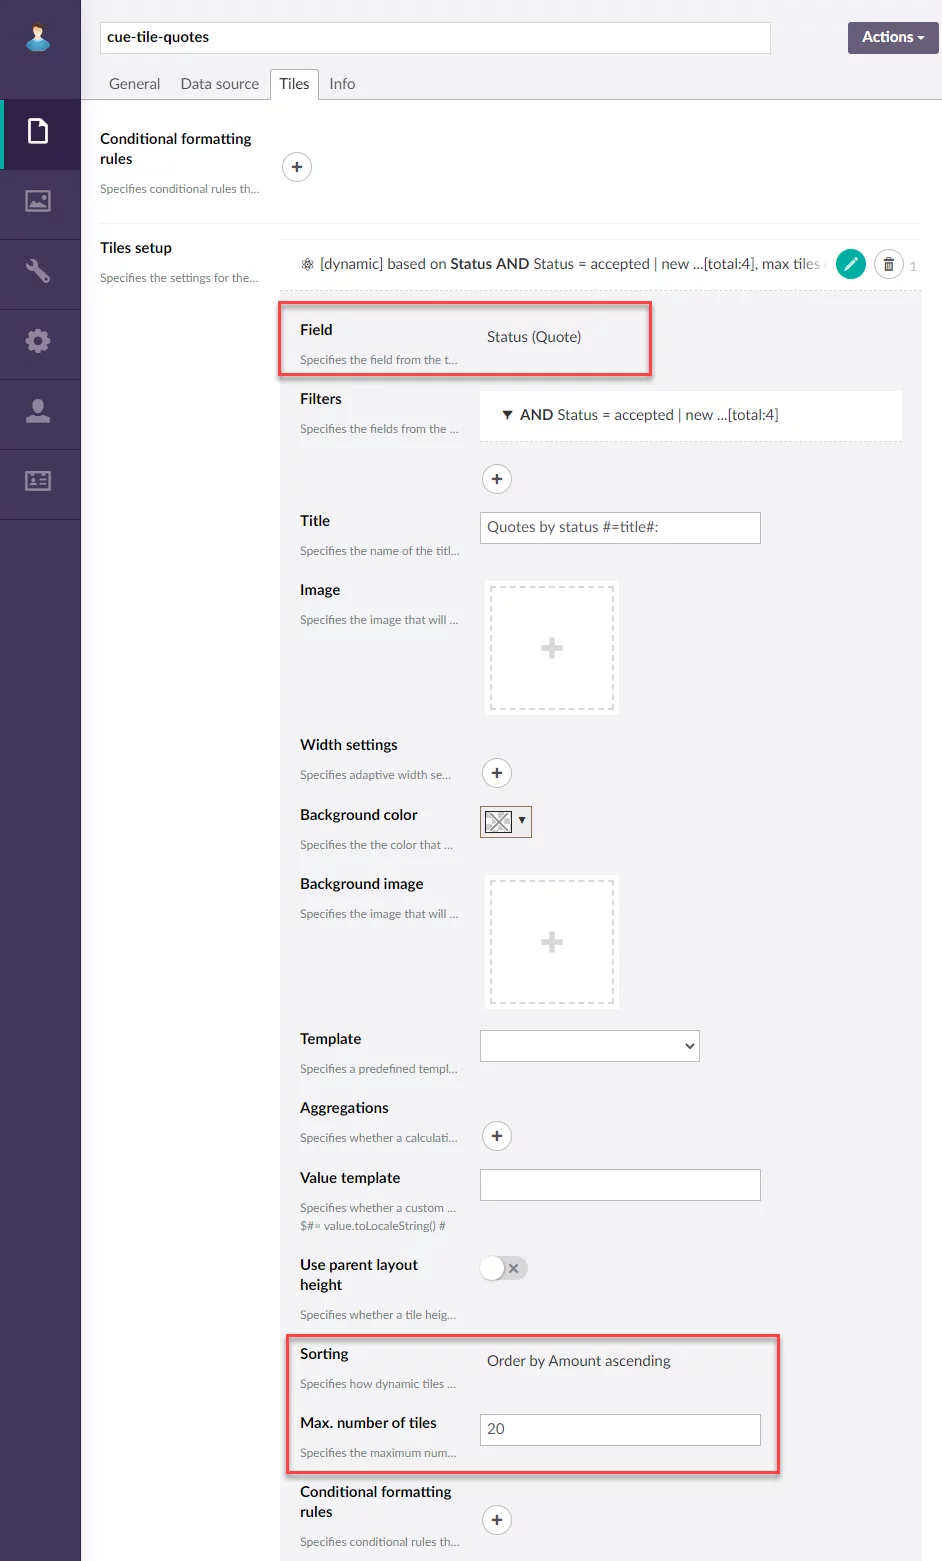Open the Template select dropdown
The height and width of the screenshot is (1561, 942).
click(589, 1046)
